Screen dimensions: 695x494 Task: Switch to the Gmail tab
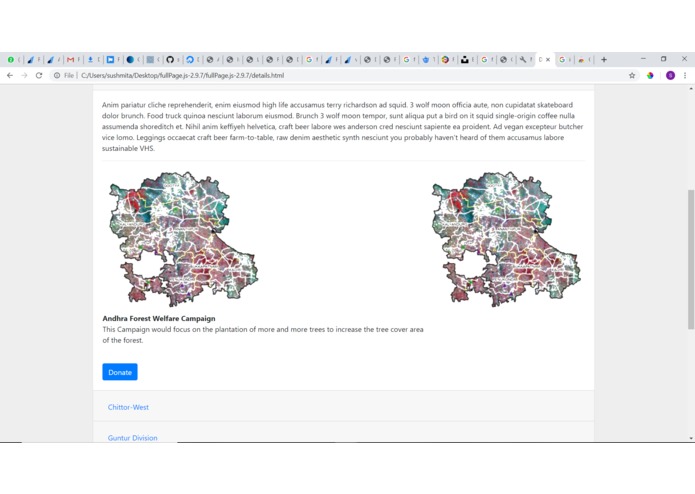pos(70,59)
